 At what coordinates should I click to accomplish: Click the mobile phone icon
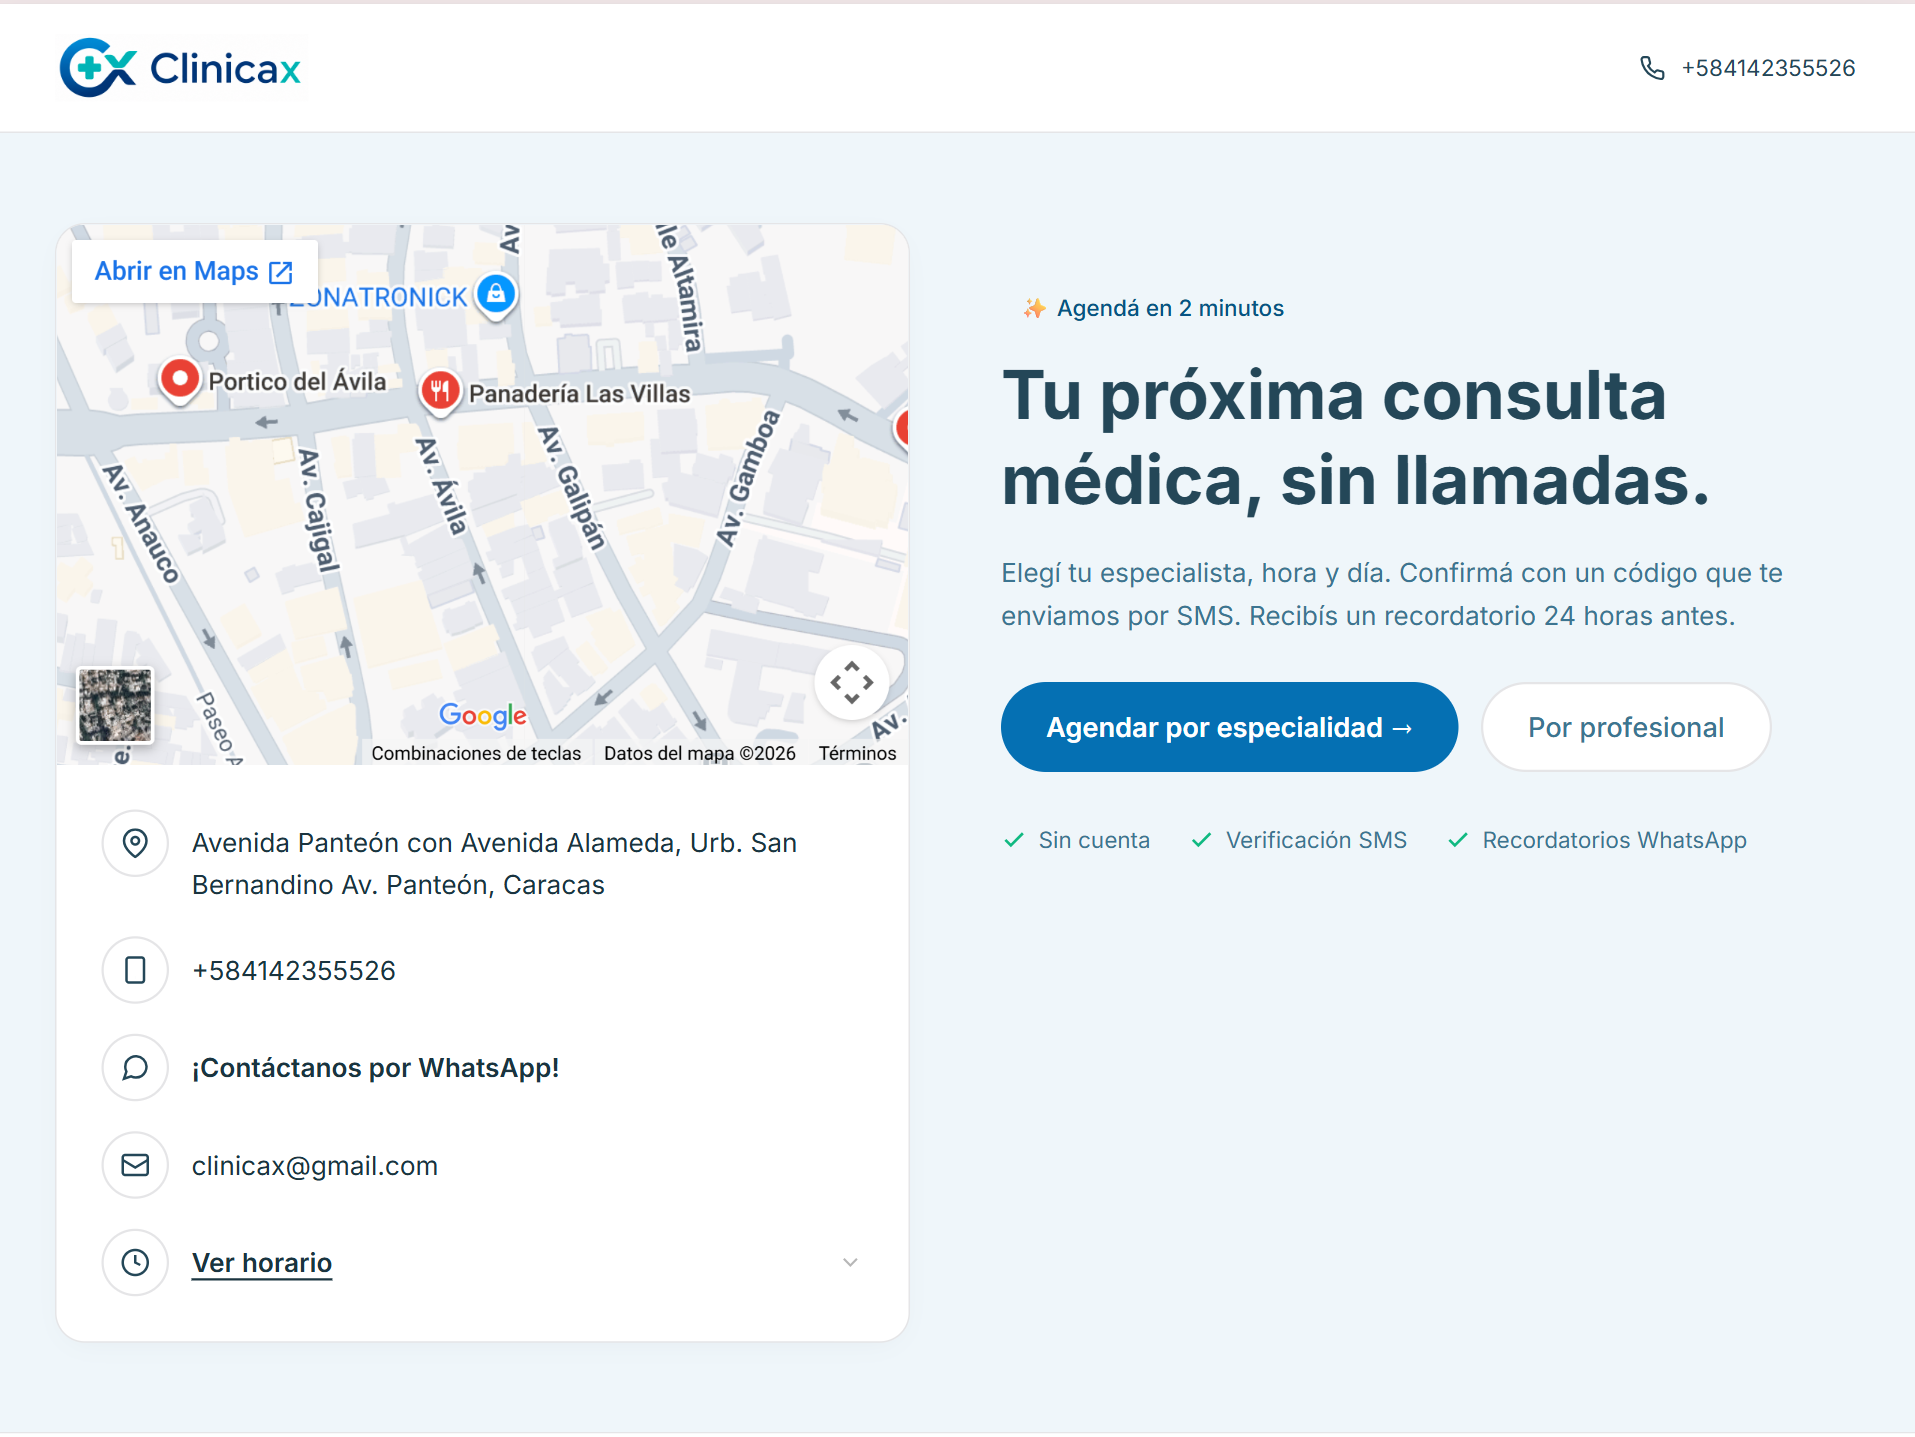(135, 970)
